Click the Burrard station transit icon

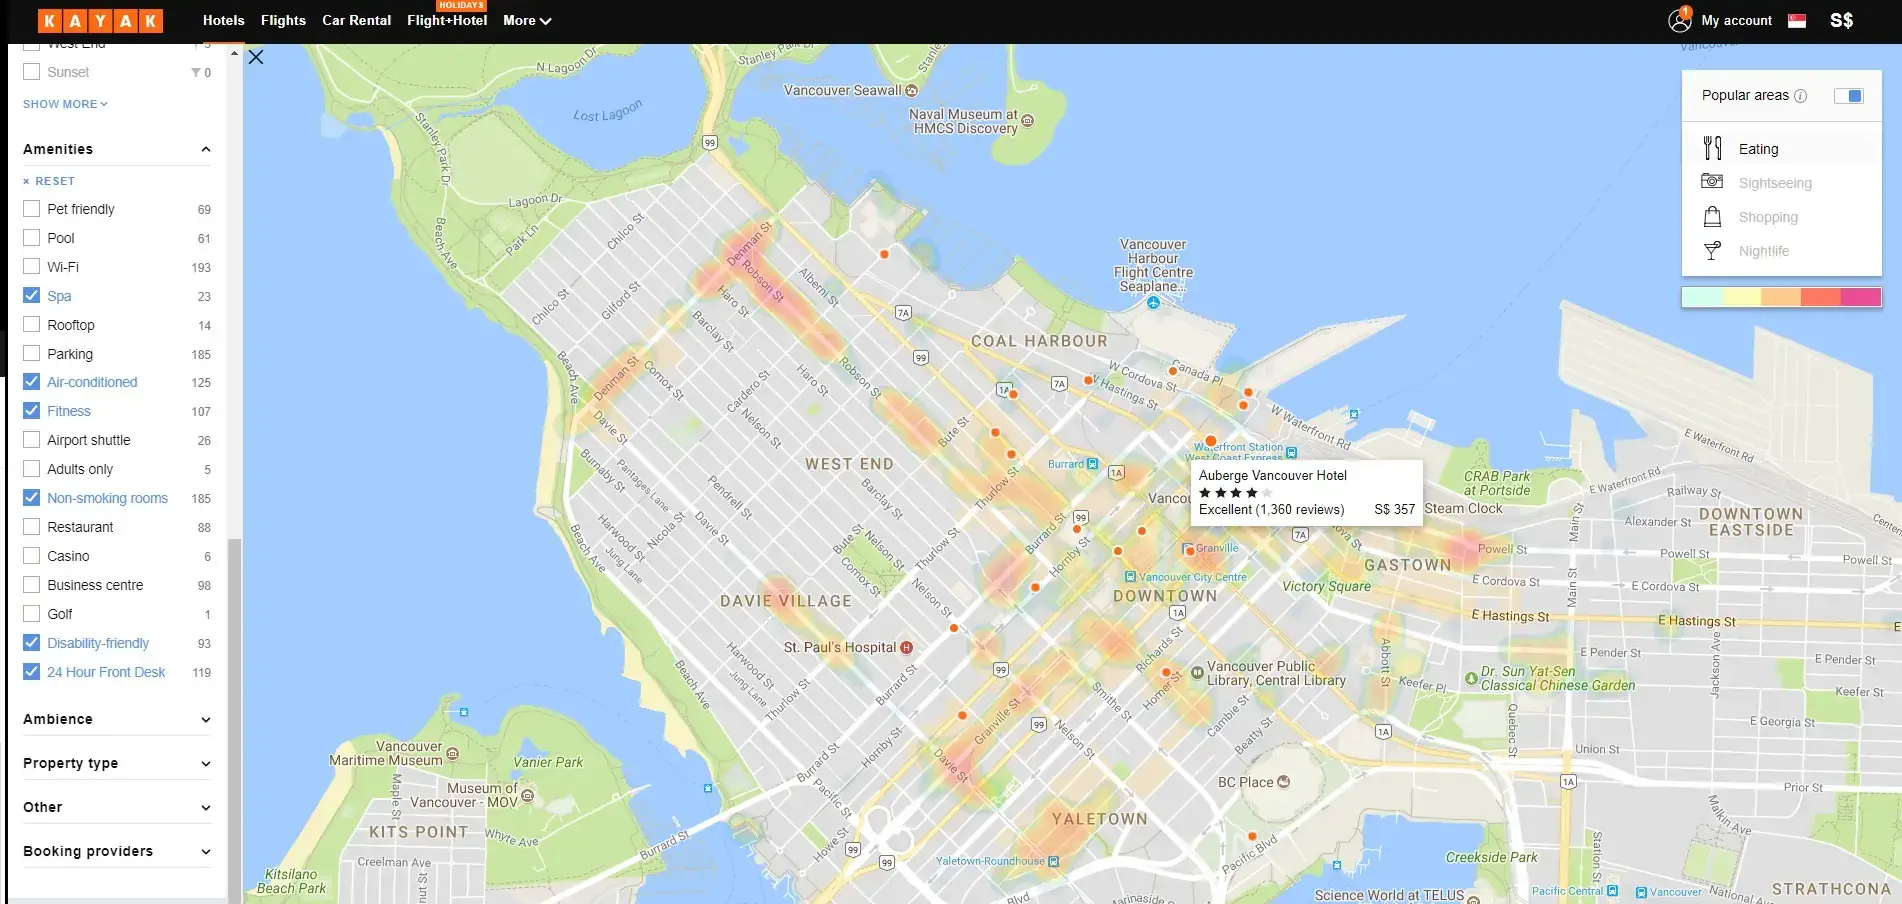coord(1092,464)
